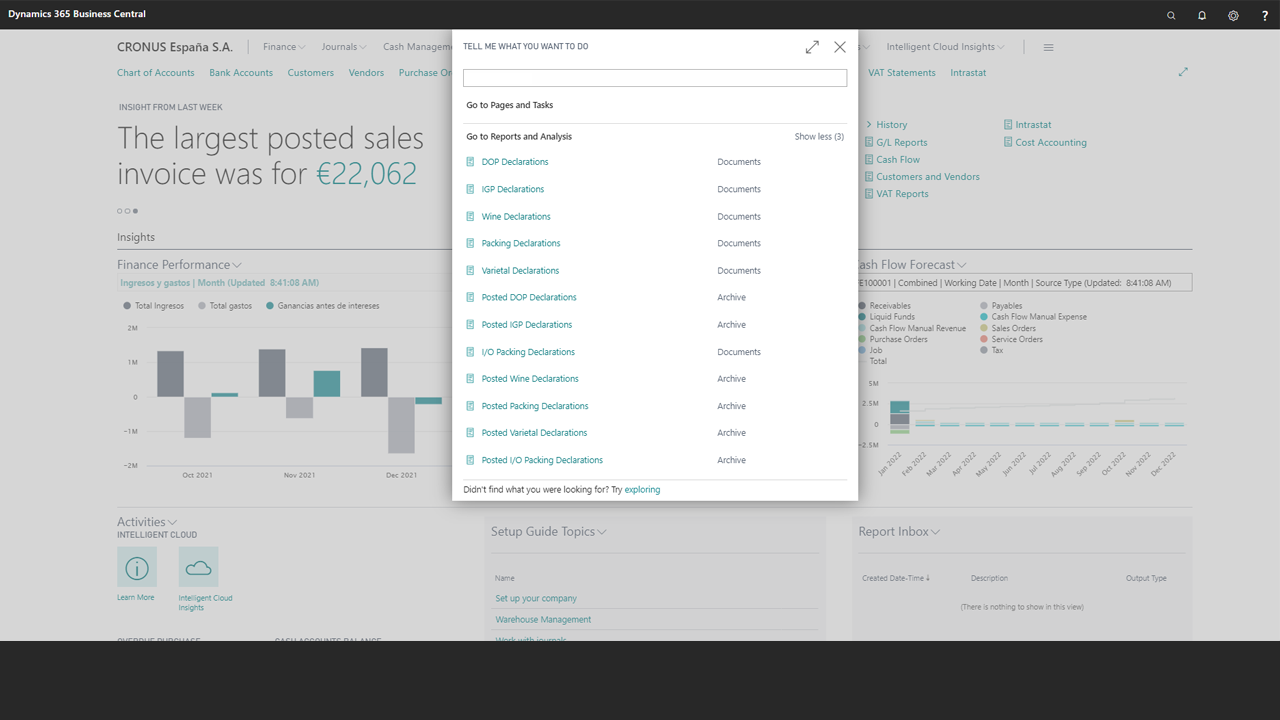The width and height of the screenshot is (1280, 720).
Task: Expand the History group
Action: click(886, 125)
